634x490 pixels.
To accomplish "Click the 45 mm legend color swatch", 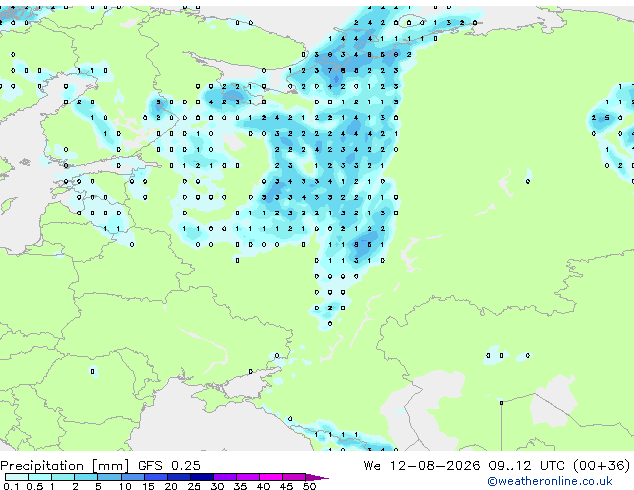I will coord(294,477).
